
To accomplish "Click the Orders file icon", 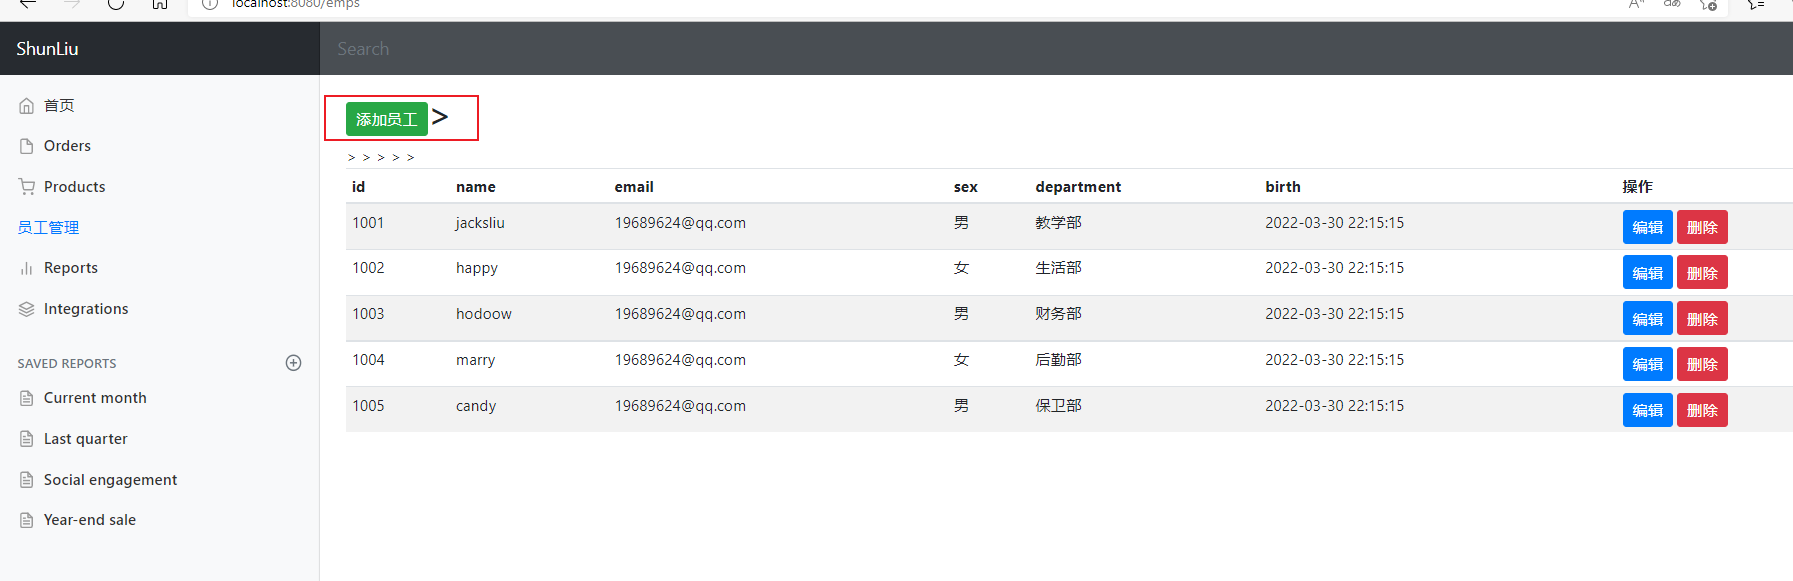I will [x=27, y=146].
